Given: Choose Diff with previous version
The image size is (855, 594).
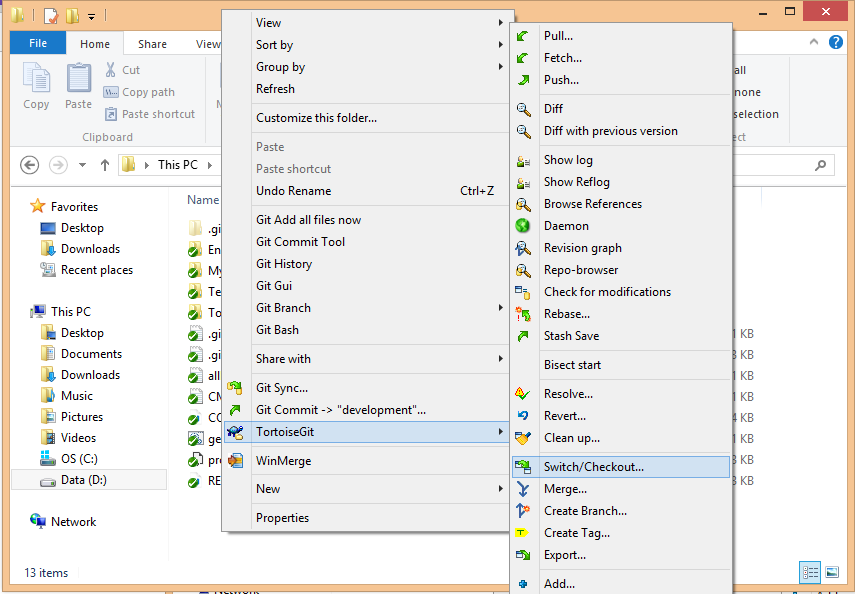Looking at the screenshot, I should tap(611, 131).
